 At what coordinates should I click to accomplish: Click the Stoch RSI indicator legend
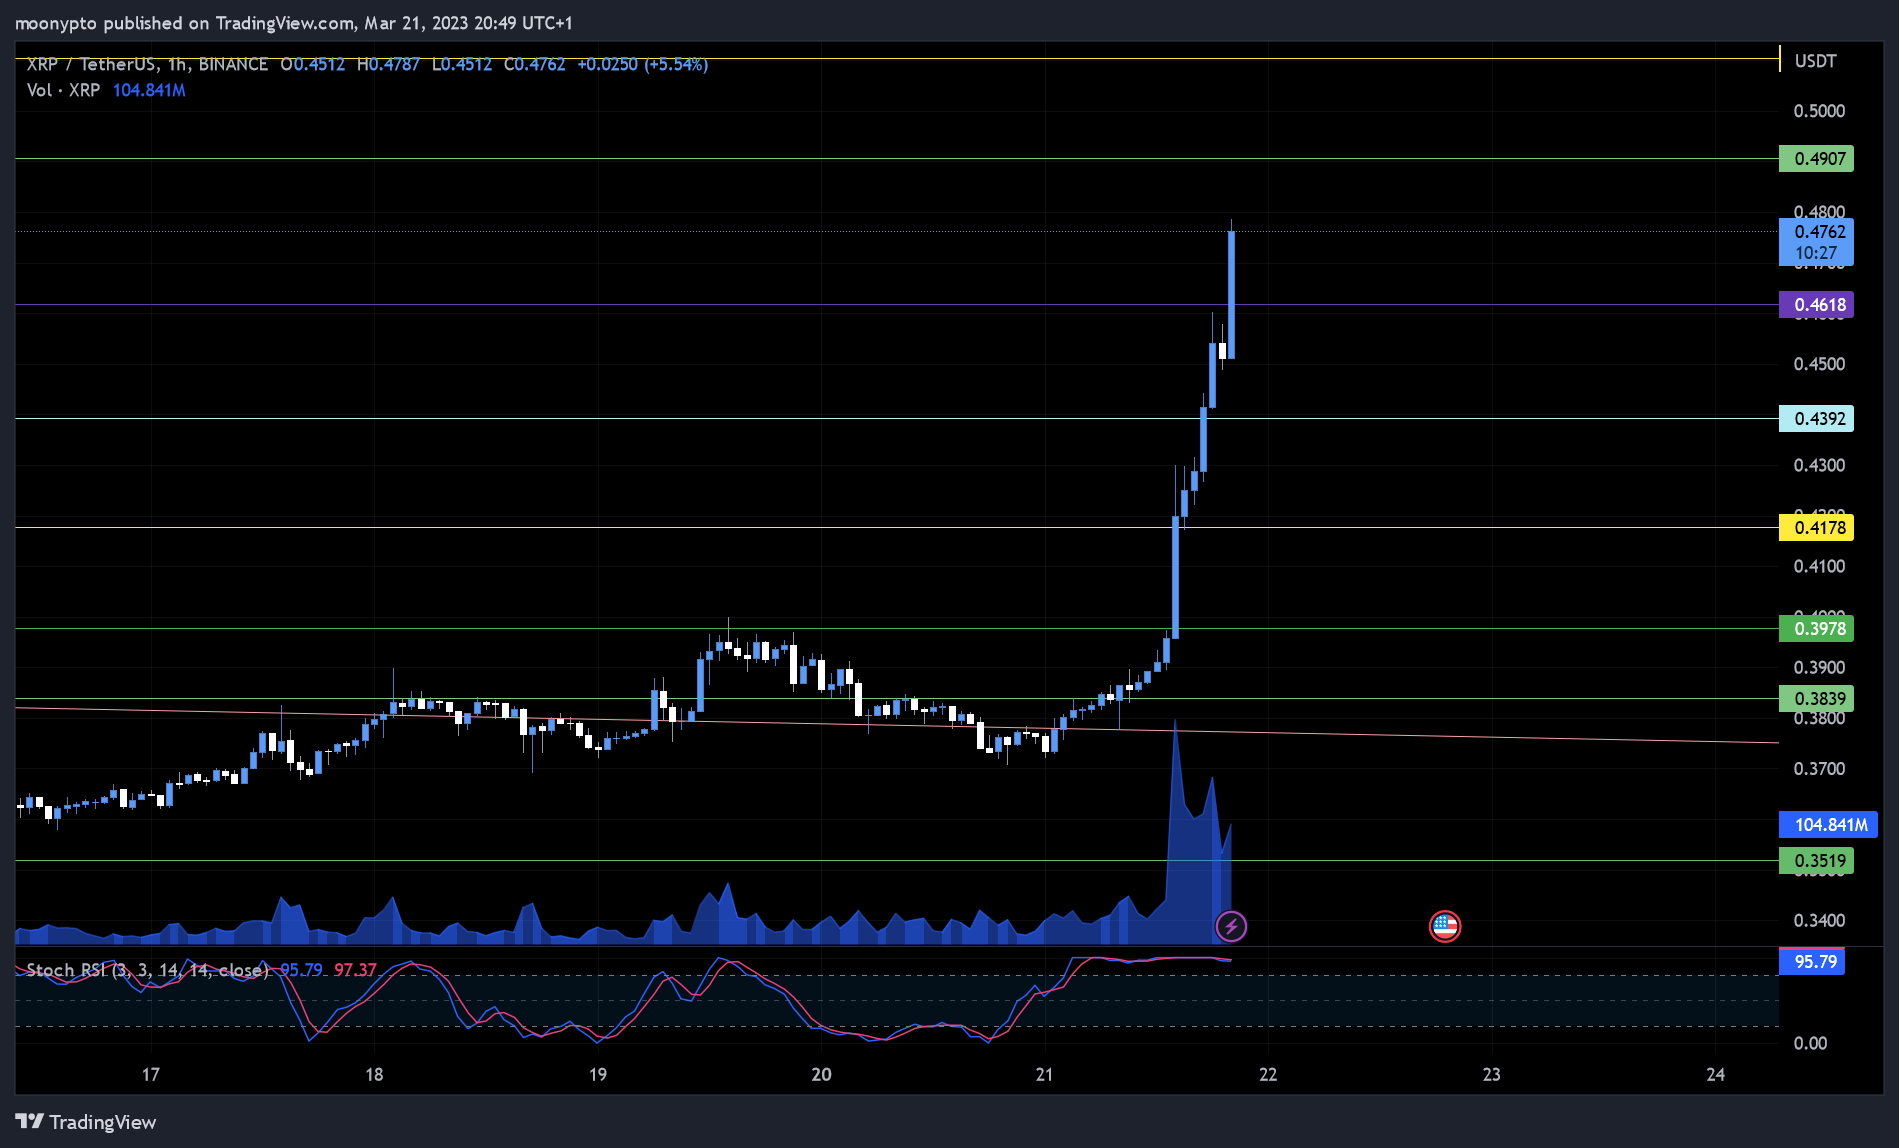pyautogui.click(x=147, y=970)
